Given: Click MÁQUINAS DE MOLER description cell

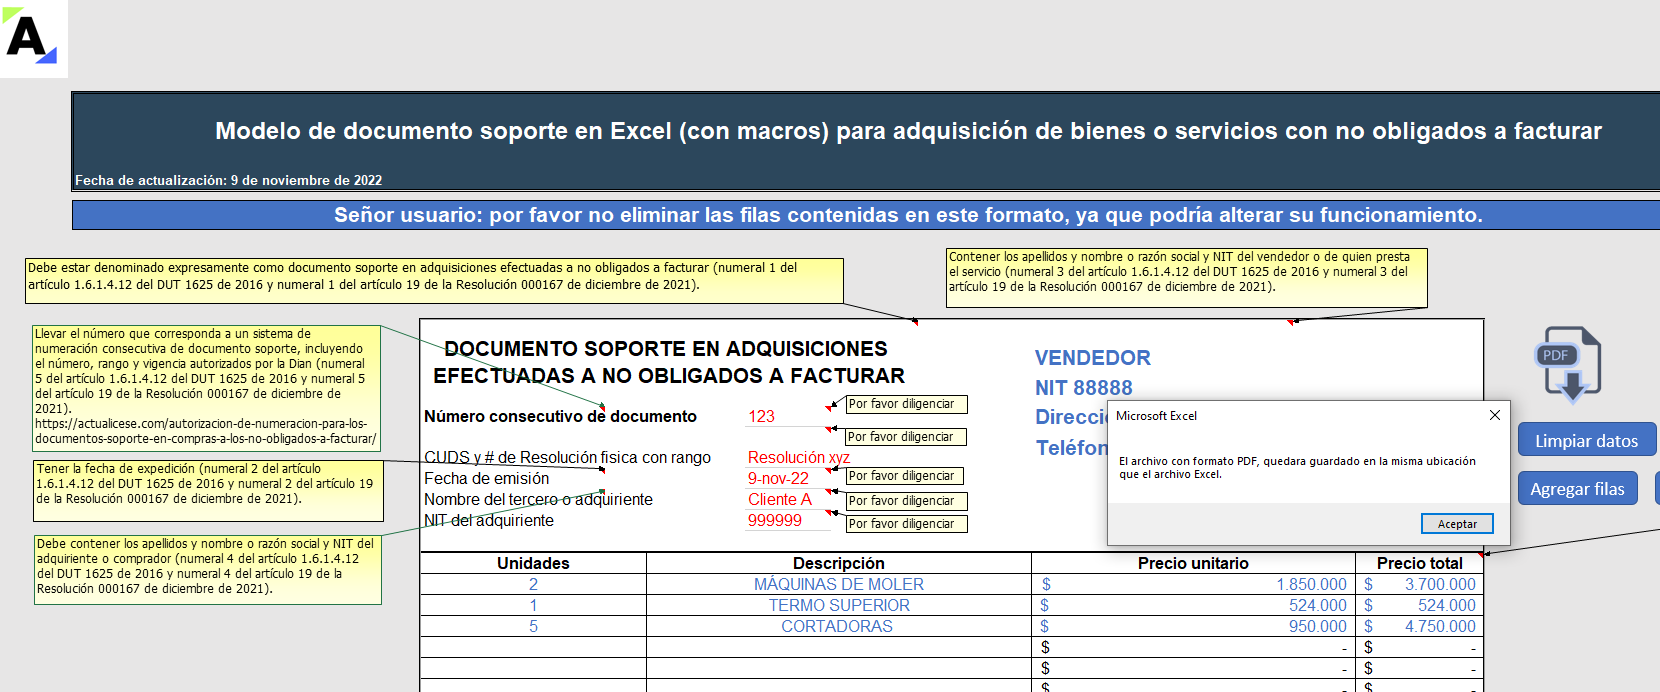Looking at the screenshot, I should point(839,584).
